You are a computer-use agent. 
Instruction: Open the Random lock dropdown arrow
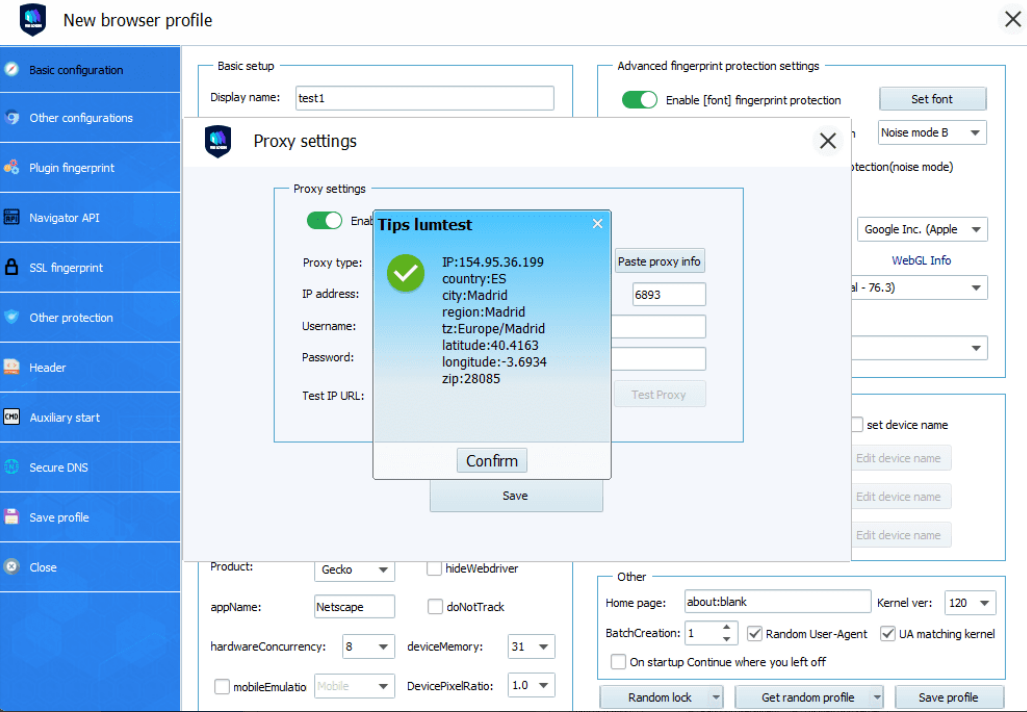click(716, 698)
